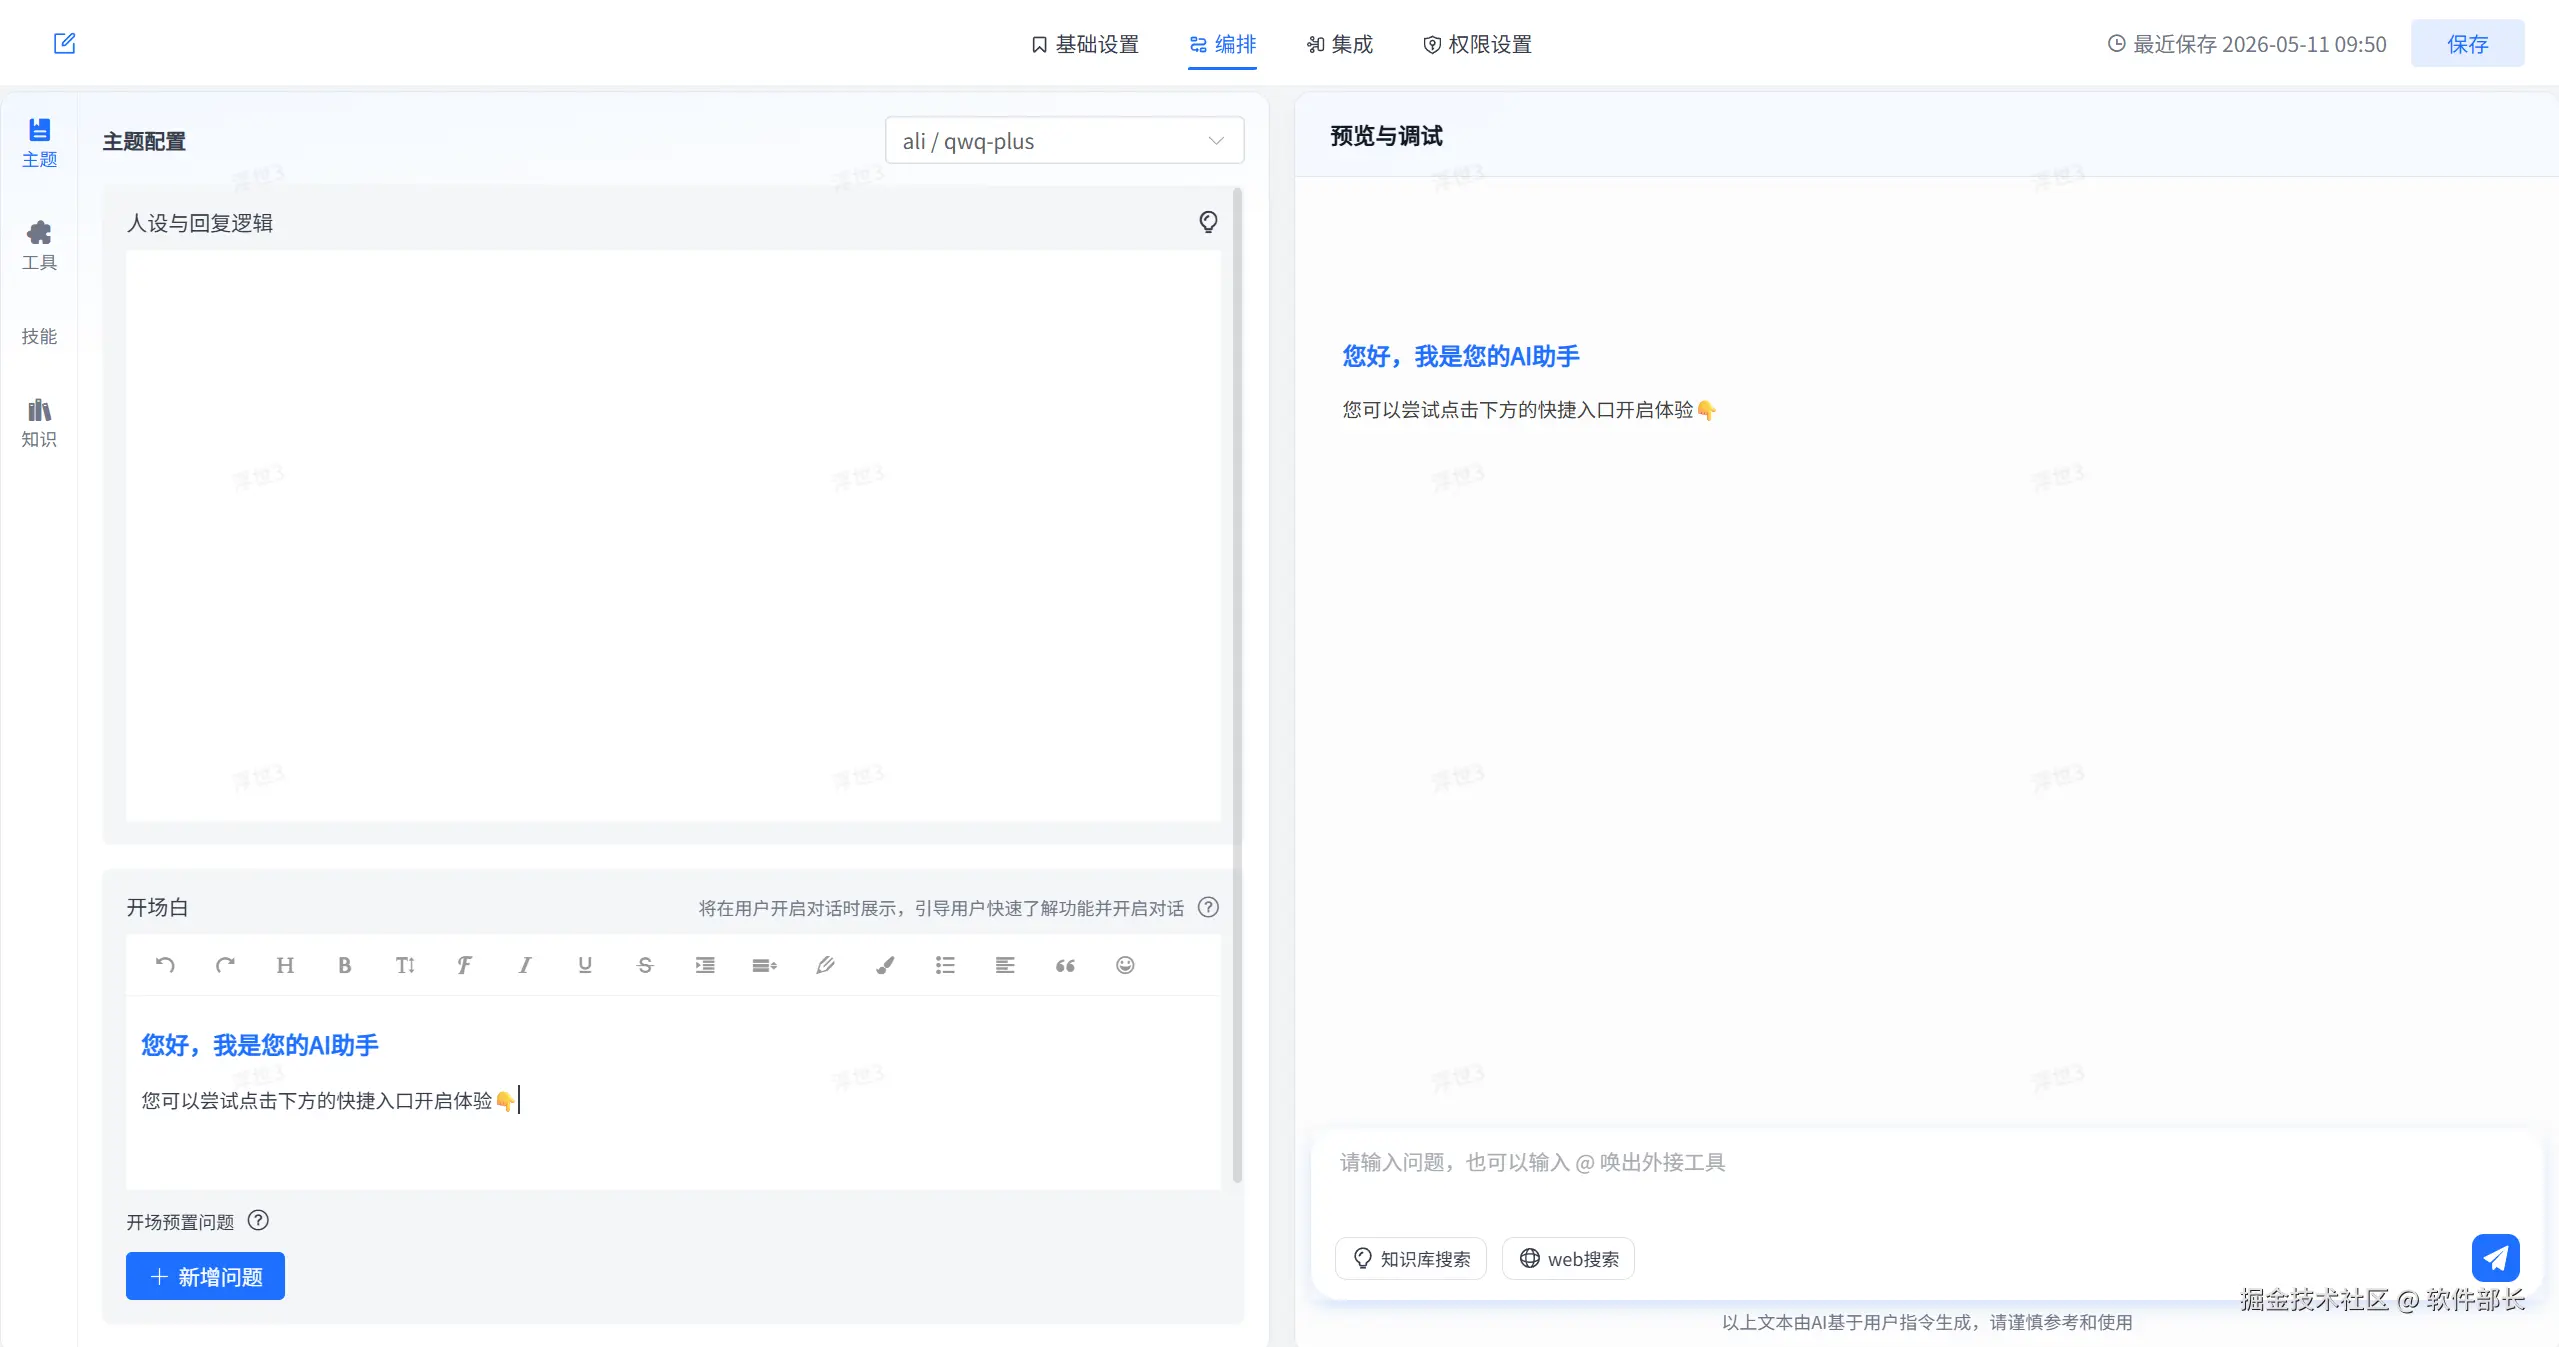Insert emoji using smiley icon

1125,965
